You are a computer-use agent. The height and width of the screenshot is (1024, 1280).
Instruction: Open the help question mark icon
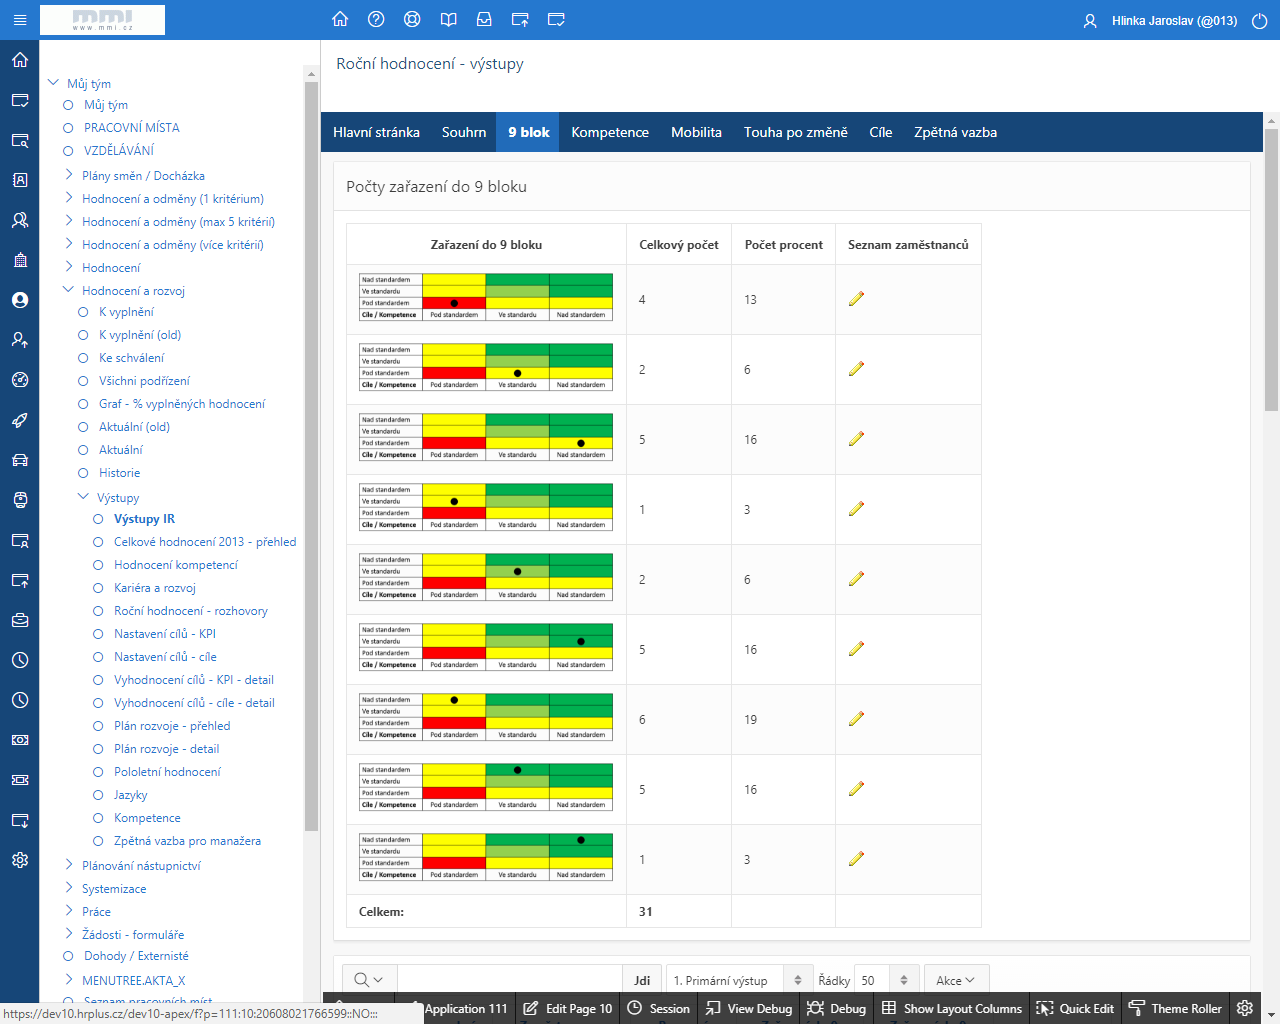[x=376, y=20]
